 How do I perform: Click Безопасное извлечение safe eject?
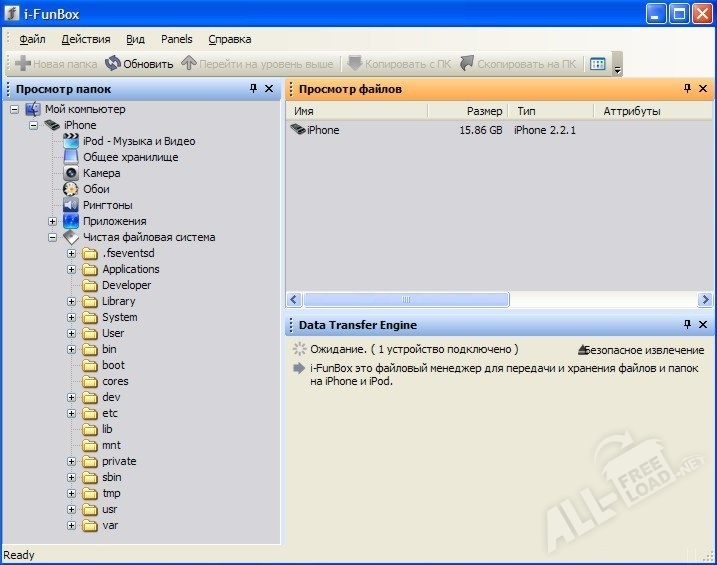[x=642, y=350]
